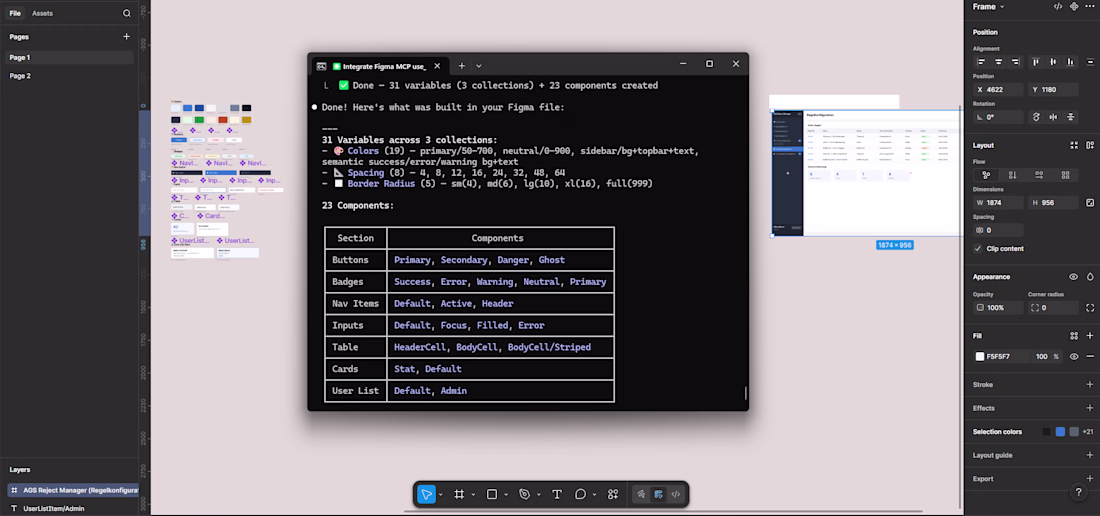Open shape tool dropdown arrow
1100x516 pixels.
(x=505, y=495)
